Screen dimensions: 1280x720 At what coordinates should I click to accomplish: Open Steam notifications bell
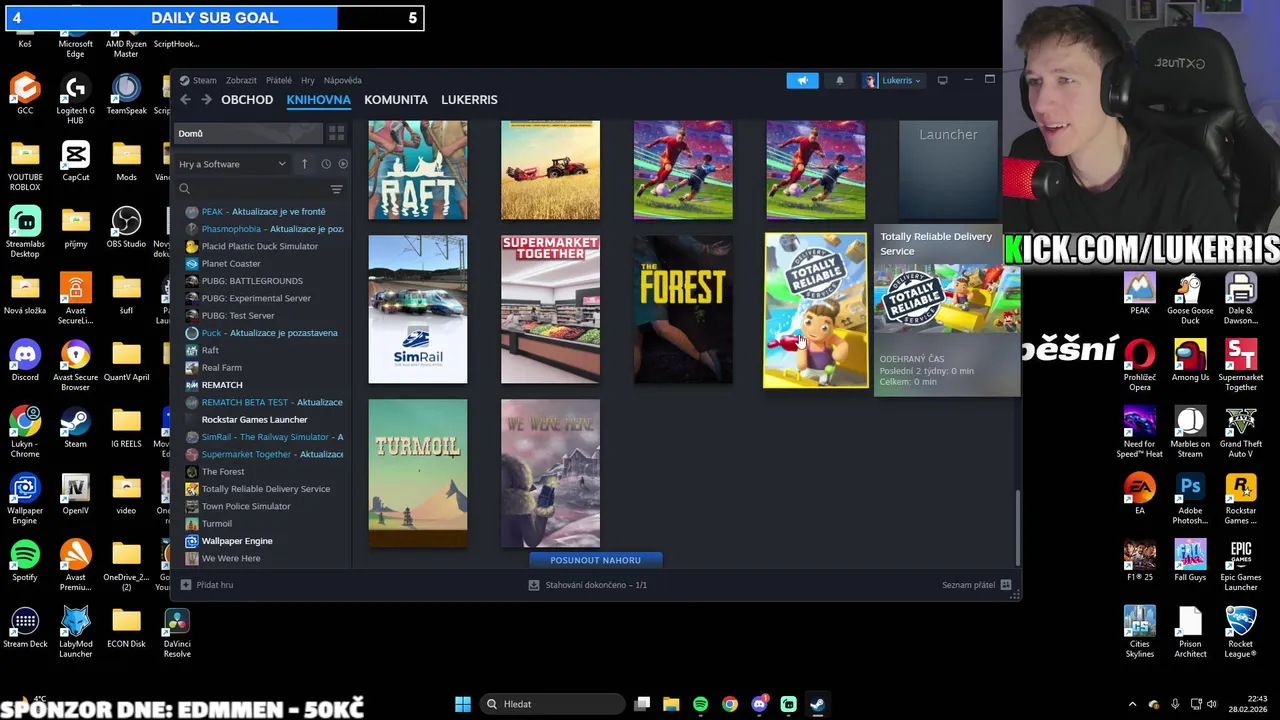click(840, 80)
